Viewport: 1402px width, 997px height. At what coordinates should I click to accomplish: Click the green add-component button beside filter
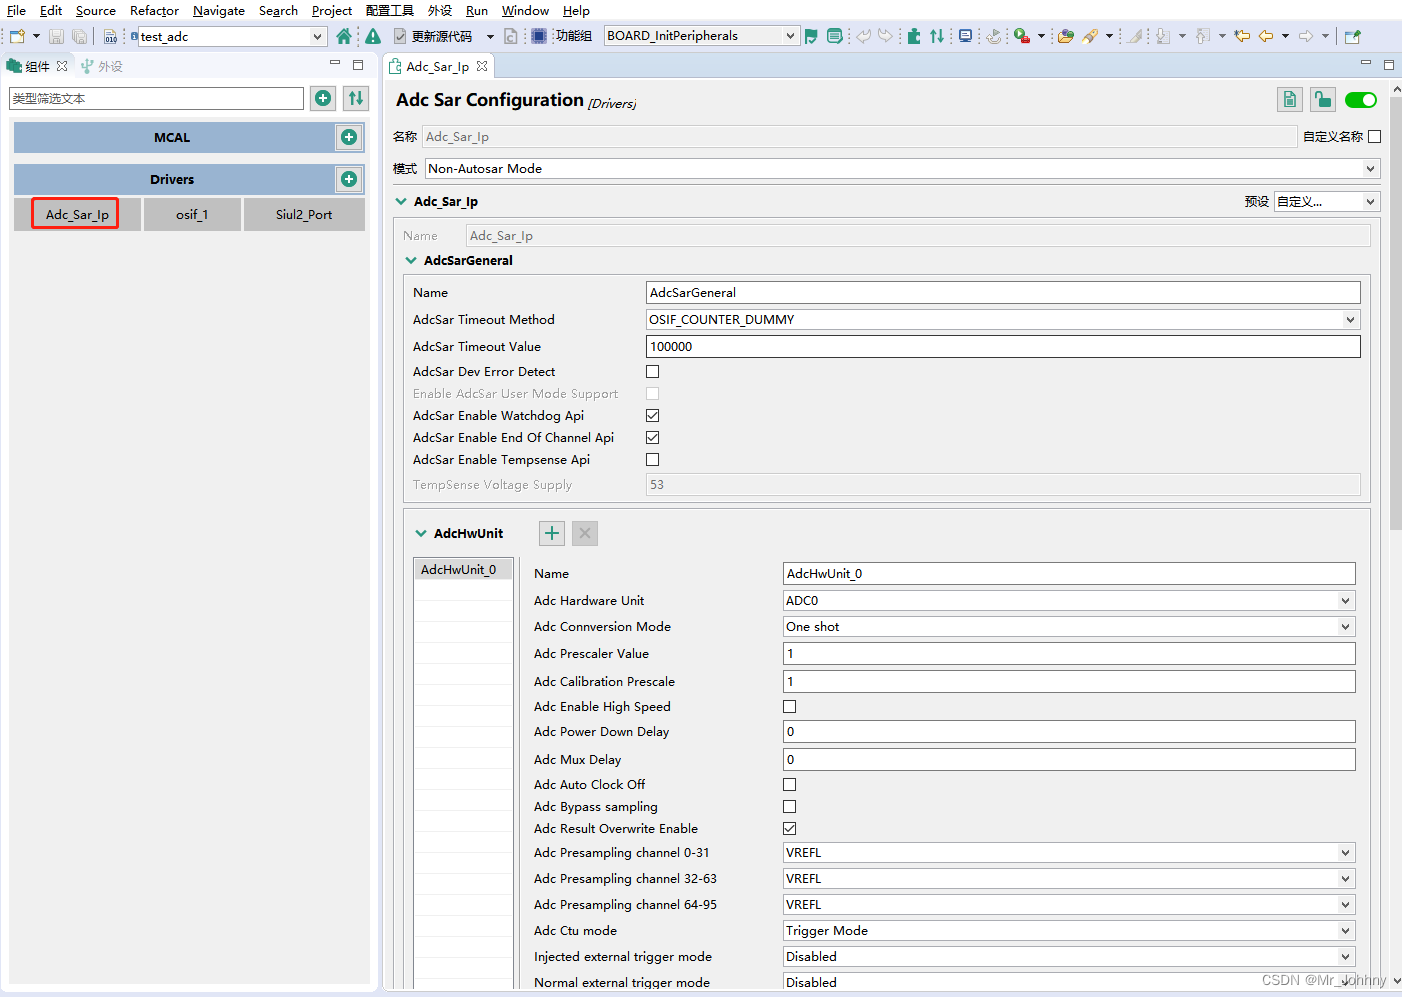(x=323, y=98)
